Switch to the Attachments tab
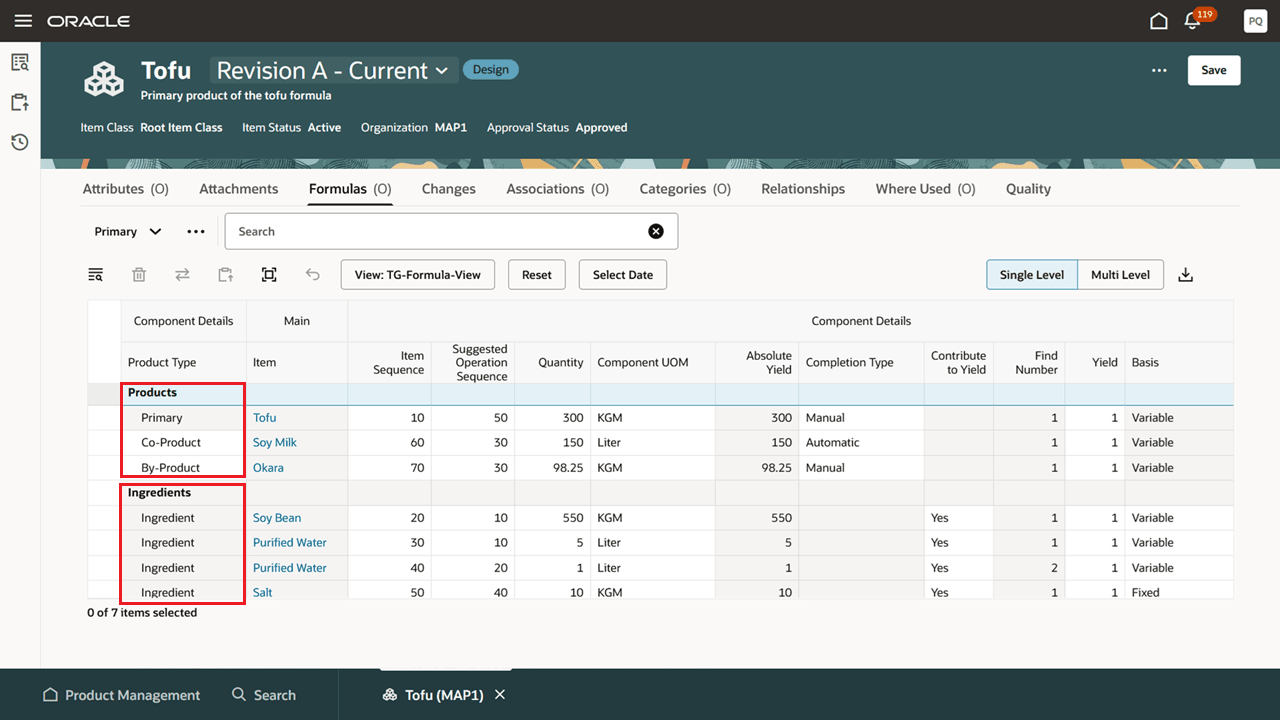This screenshot has width=1280, height=720. [x=238, y=189]
